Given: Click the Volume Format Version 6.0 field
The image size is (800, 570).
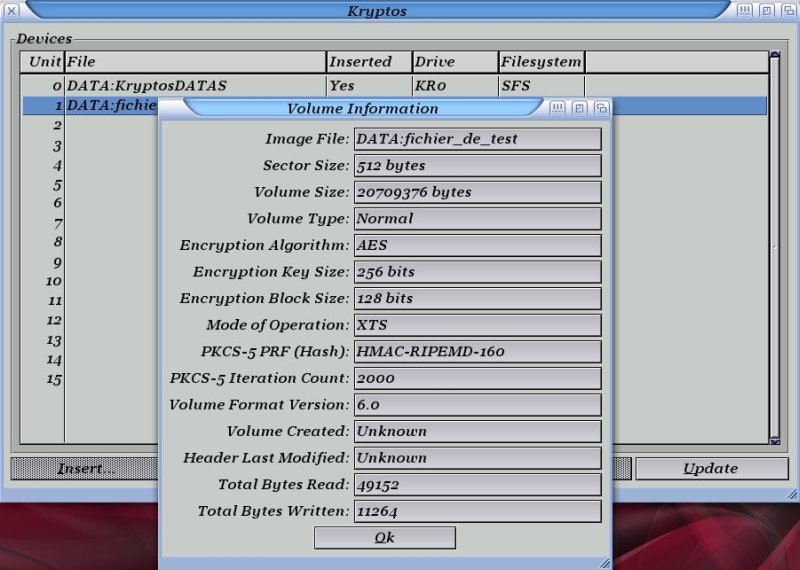Looking at the screenshot, I should [478, 405].
